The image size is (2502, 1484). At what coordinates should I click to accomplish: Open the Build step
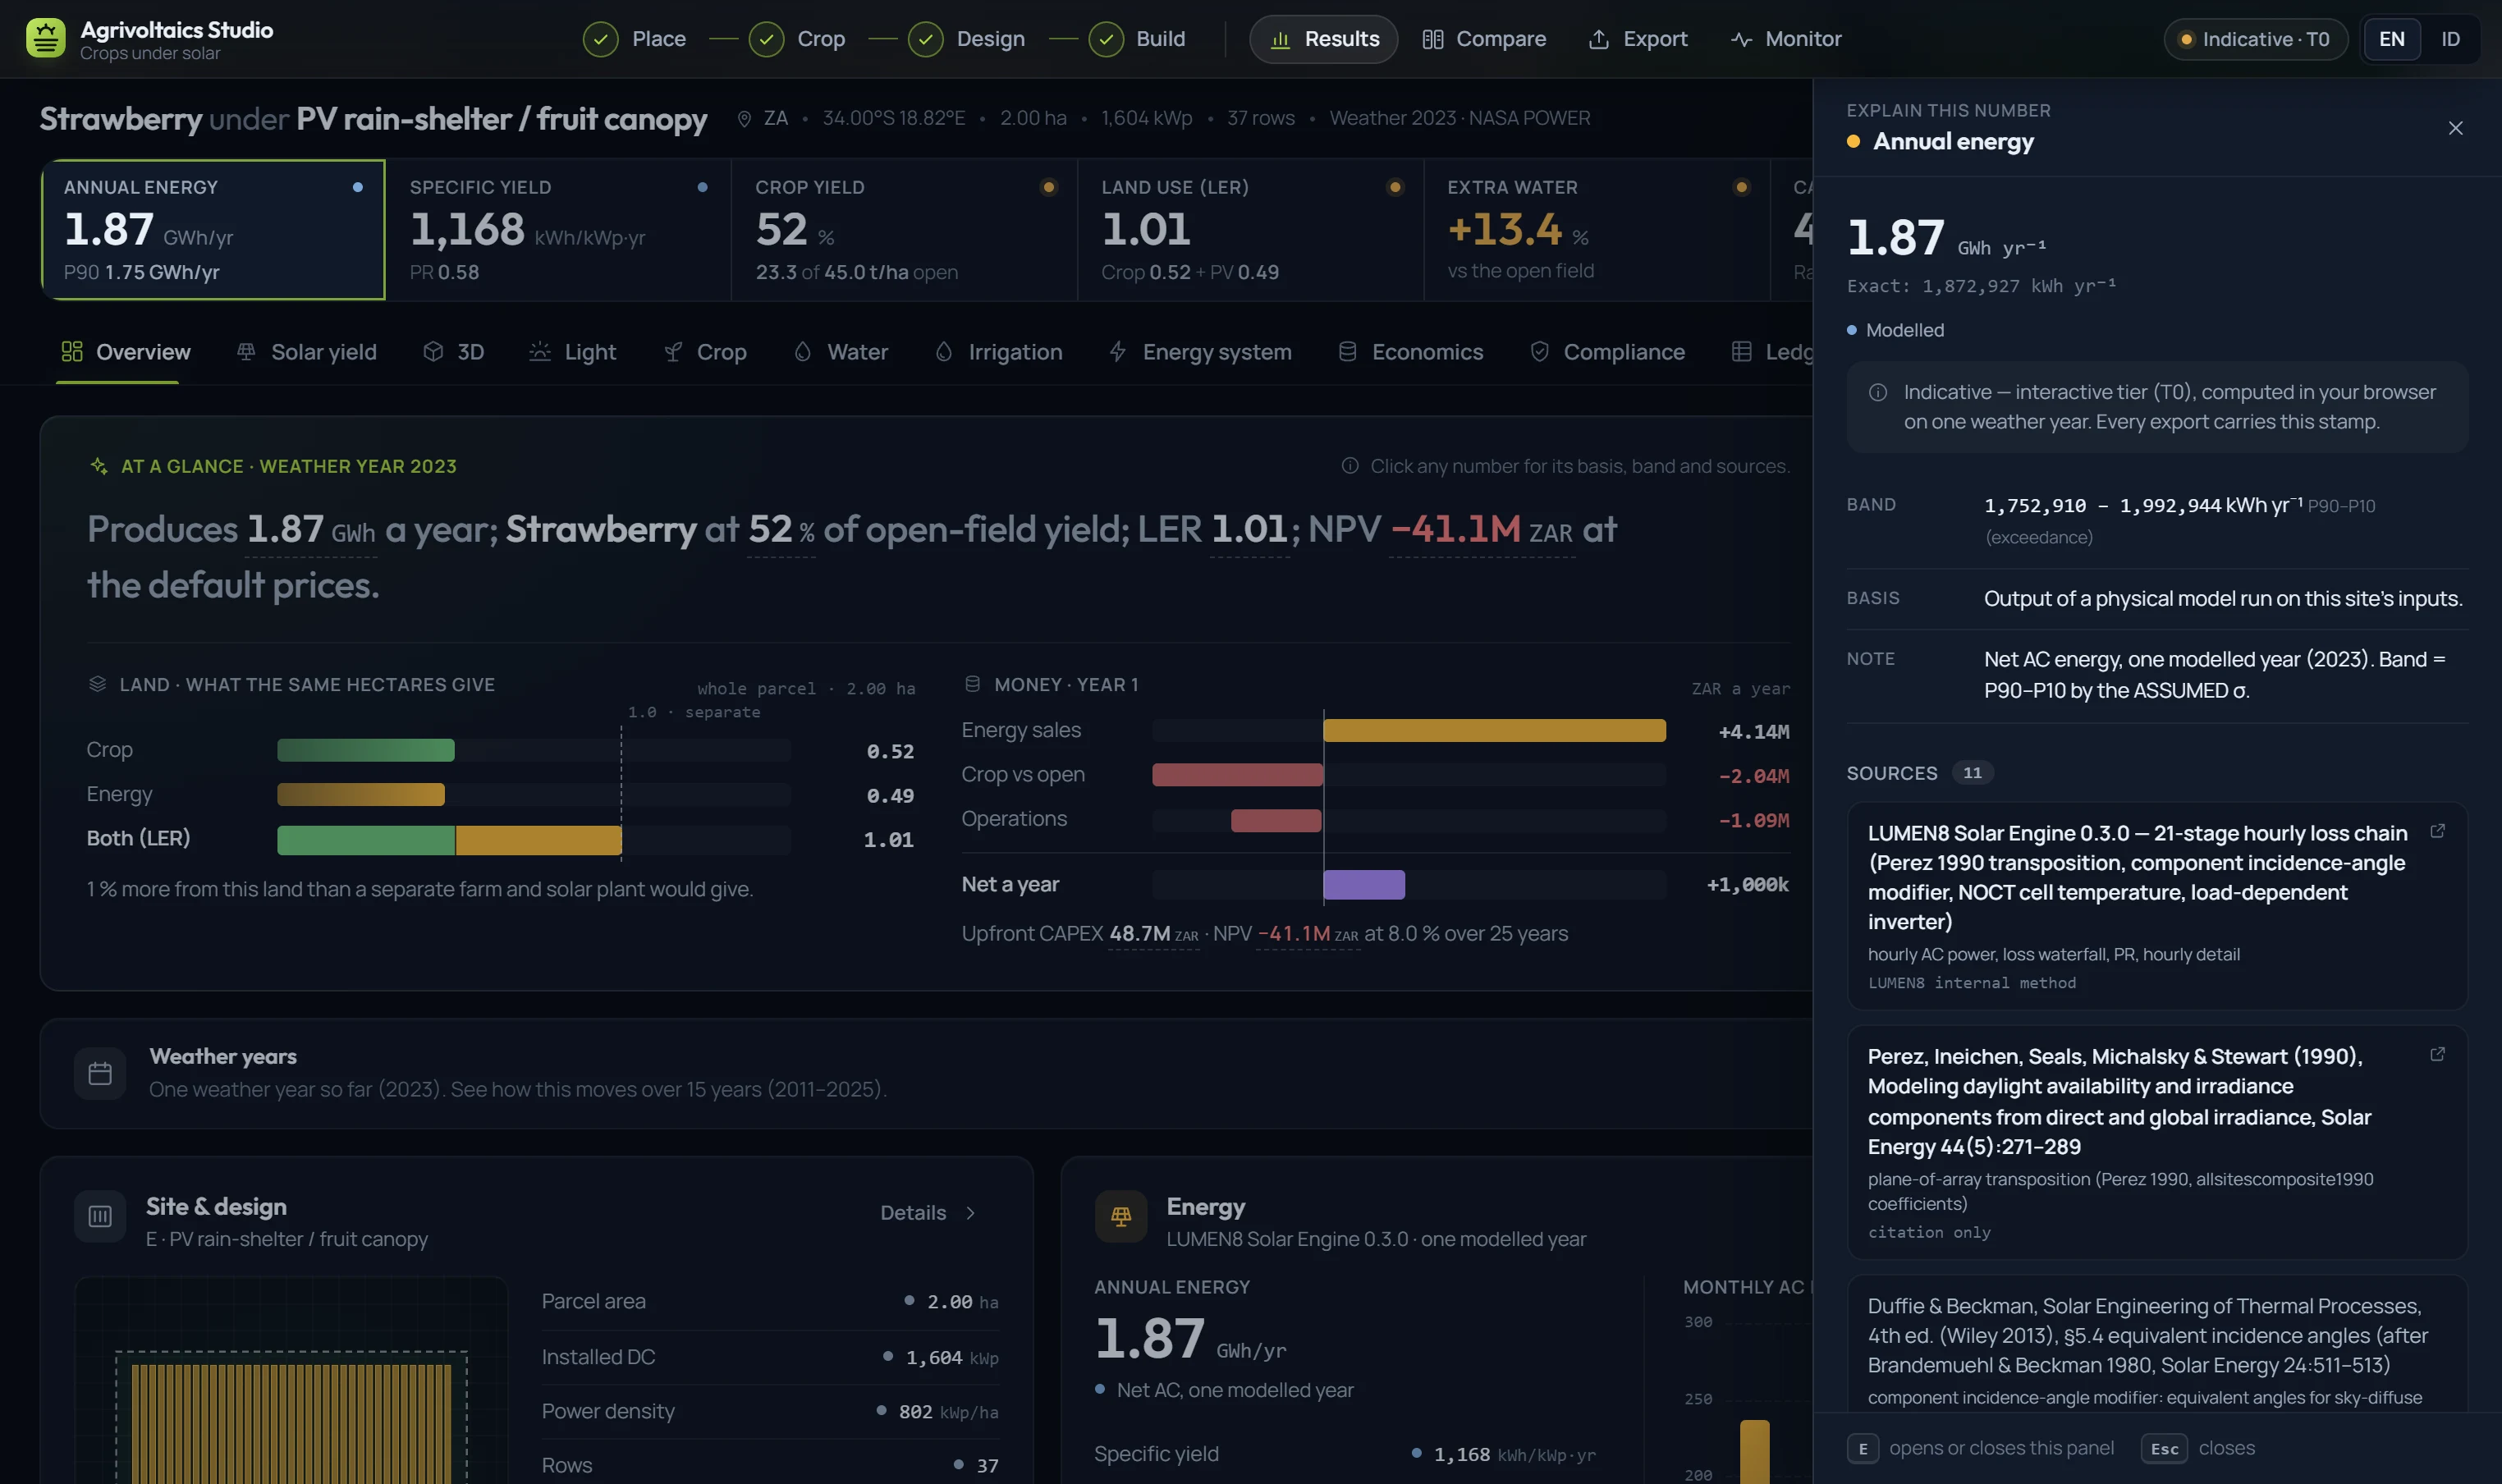[1137, 39]
